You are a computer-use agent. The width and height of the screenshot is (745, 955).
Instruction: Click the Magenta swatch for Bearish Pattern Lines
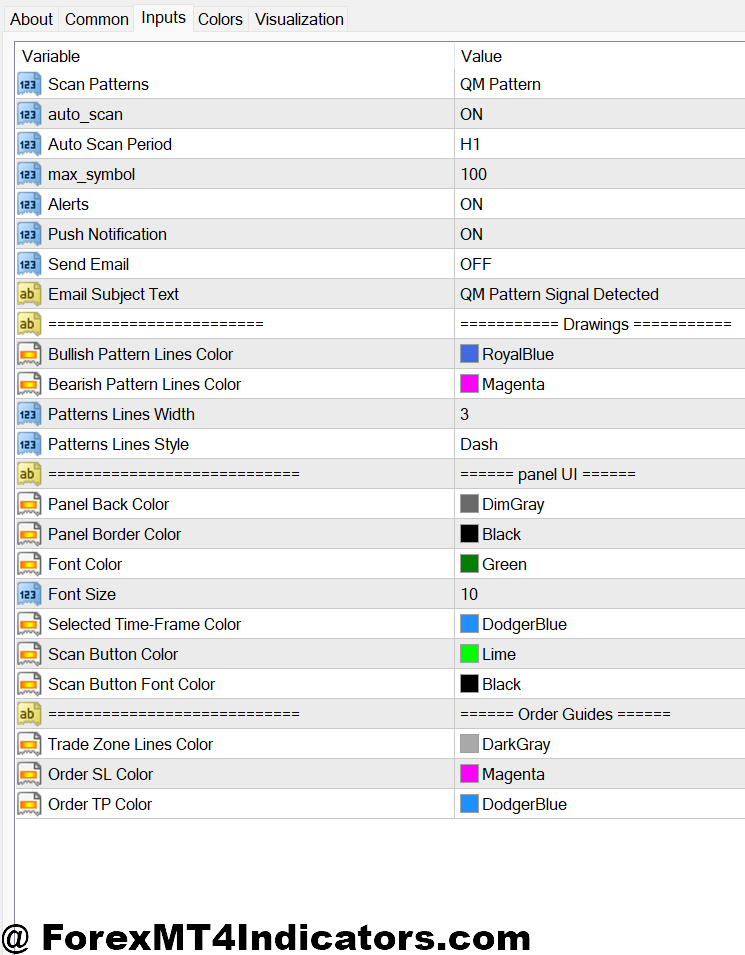tap(469, 384)
